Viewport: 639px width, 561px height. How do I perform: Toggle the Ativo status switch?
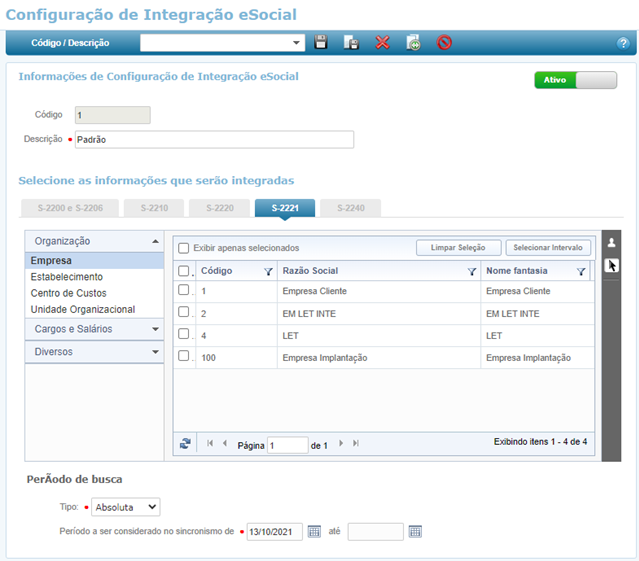(575, 80)
